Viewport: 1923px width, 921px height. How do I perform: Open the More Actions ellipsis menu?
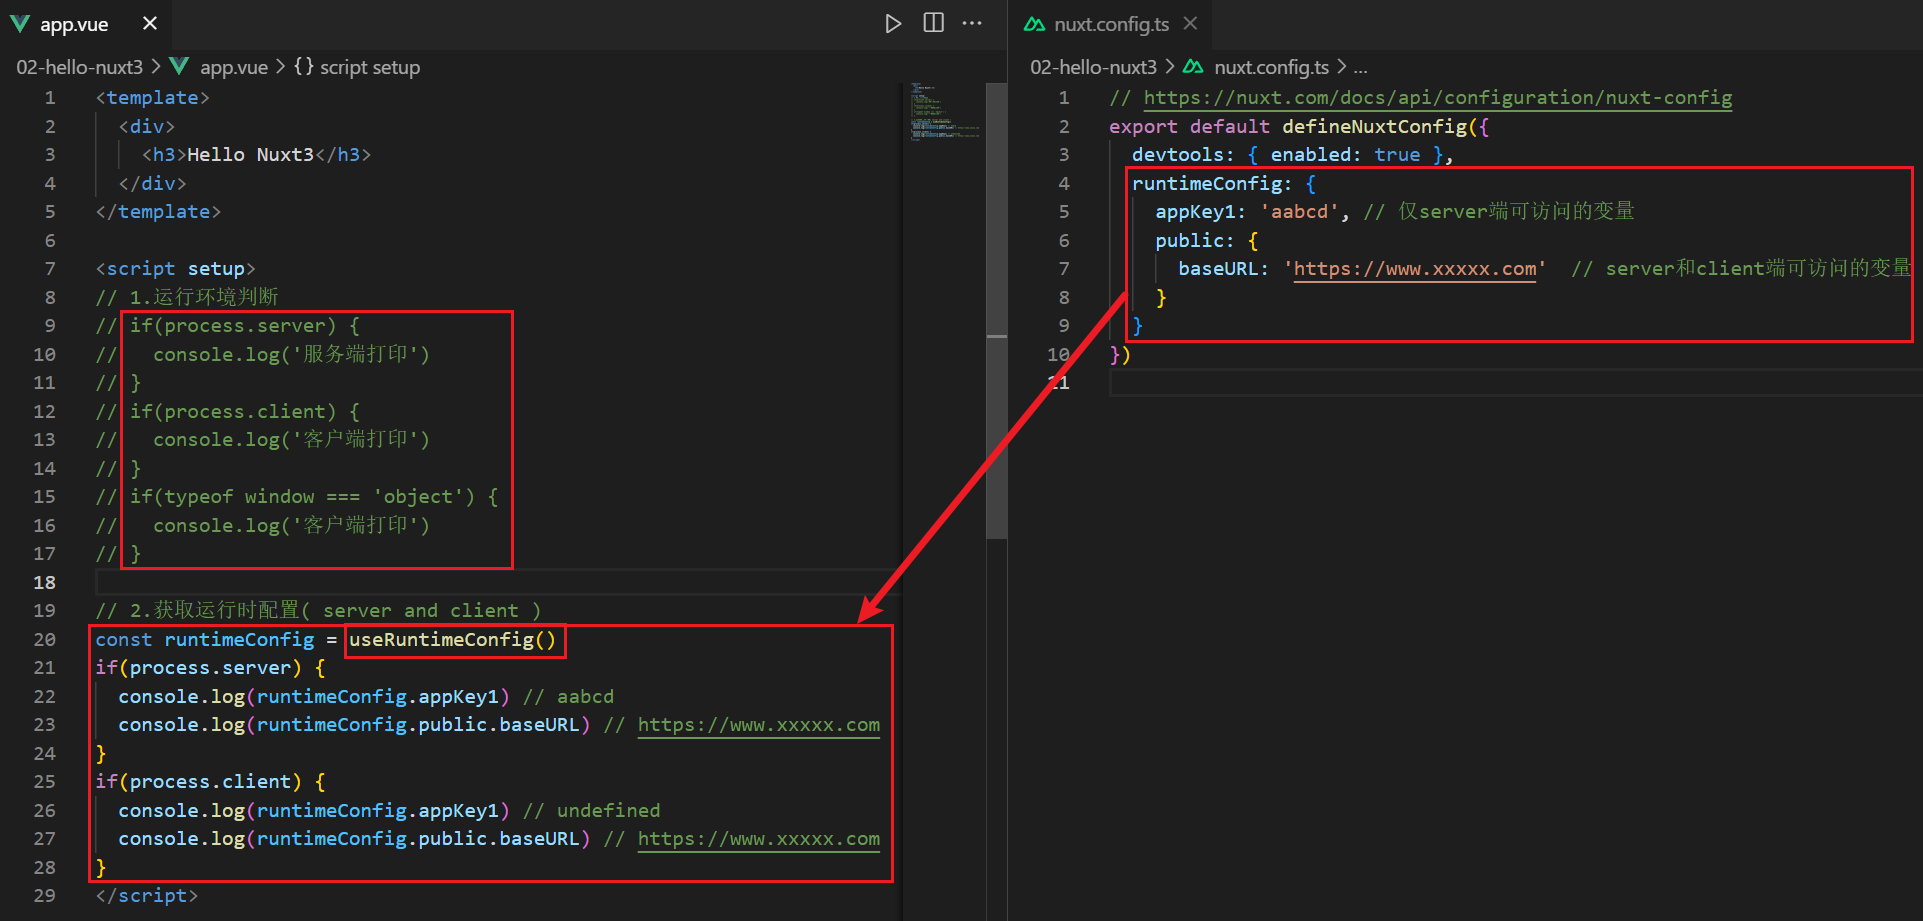tap(972, 23)
